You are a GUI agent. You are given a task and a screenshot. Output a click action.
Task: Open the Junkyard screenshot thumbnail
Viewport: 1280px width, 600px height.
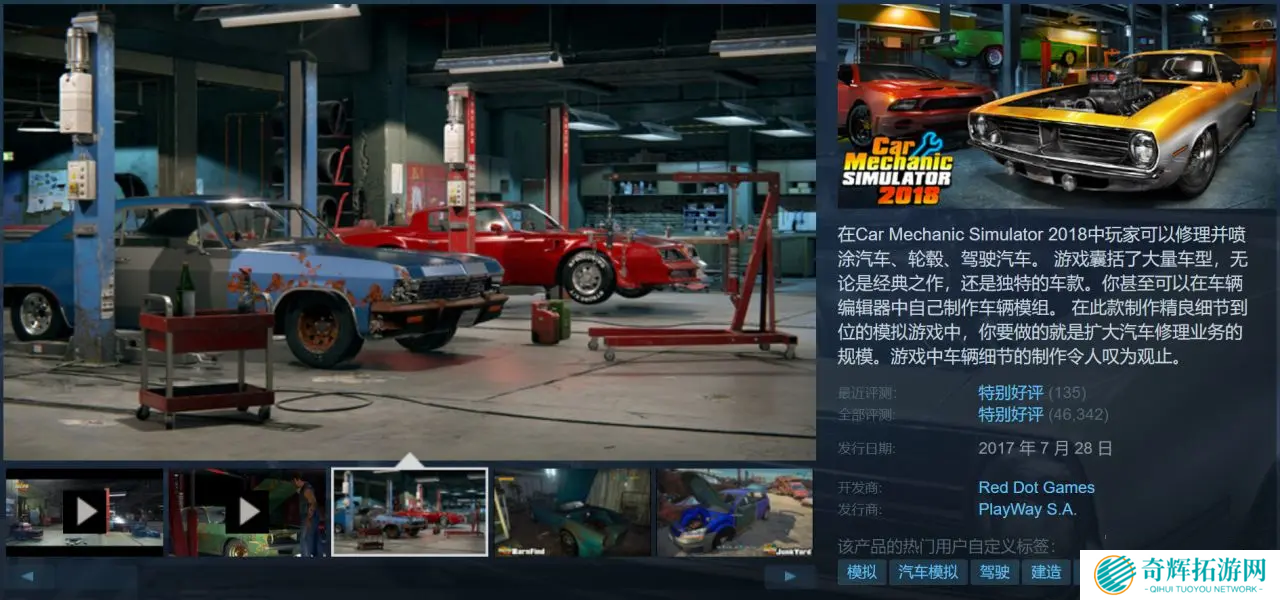click(734, 512)
